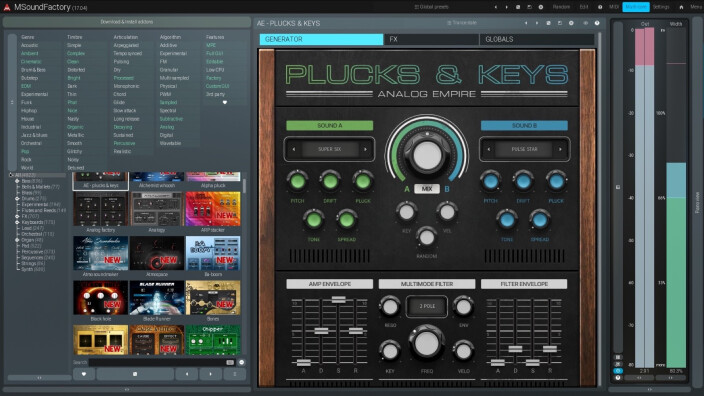
Task: Click the MIX label button
Action: [x=427, y=189]
